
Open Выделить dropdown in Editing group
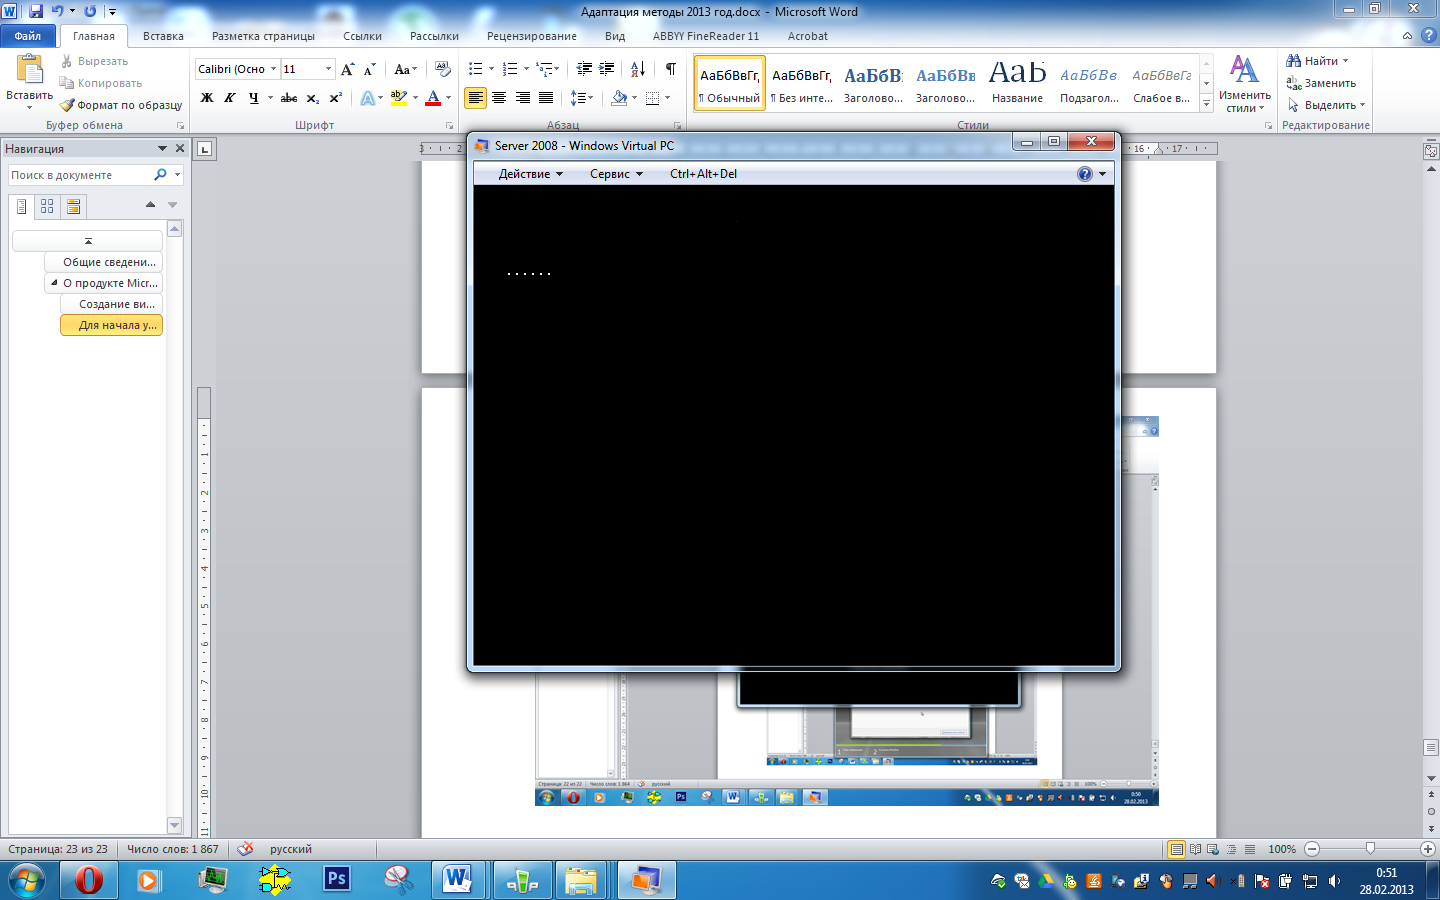(1326, 105)
